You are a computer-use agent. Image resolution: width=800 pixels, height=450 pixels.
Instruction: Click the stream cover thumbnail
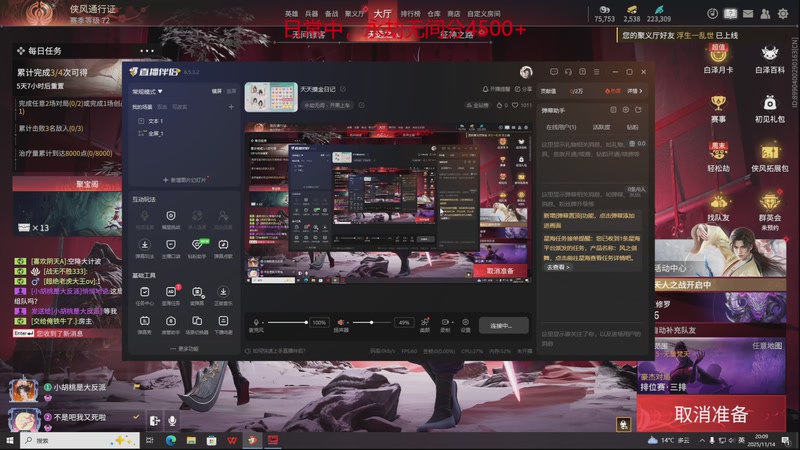point(271,97)
